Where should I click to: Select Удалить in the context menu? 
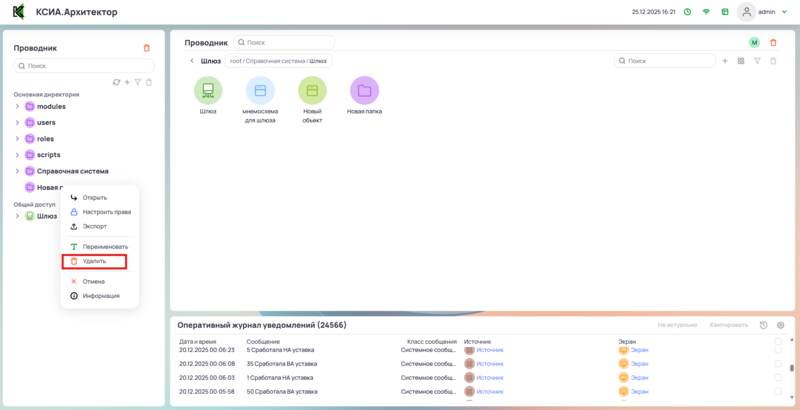click(93, 261)
